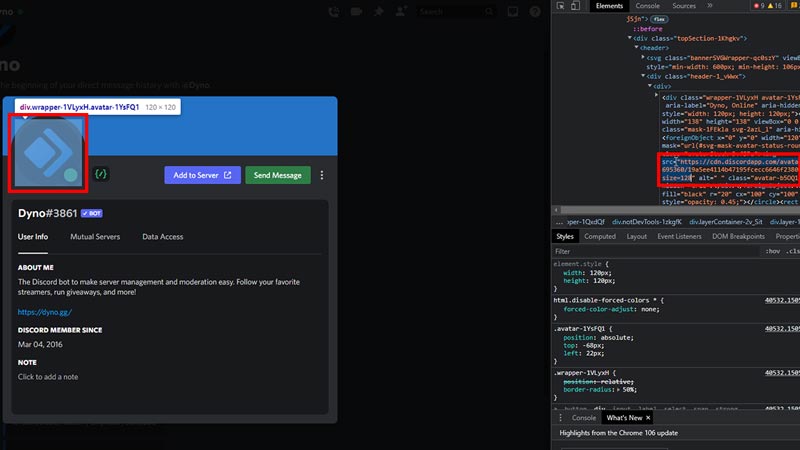The width and height of the screenshot is (800, 450).
Task: Activate the inspect element picker icon
Action: click(560, 6)
